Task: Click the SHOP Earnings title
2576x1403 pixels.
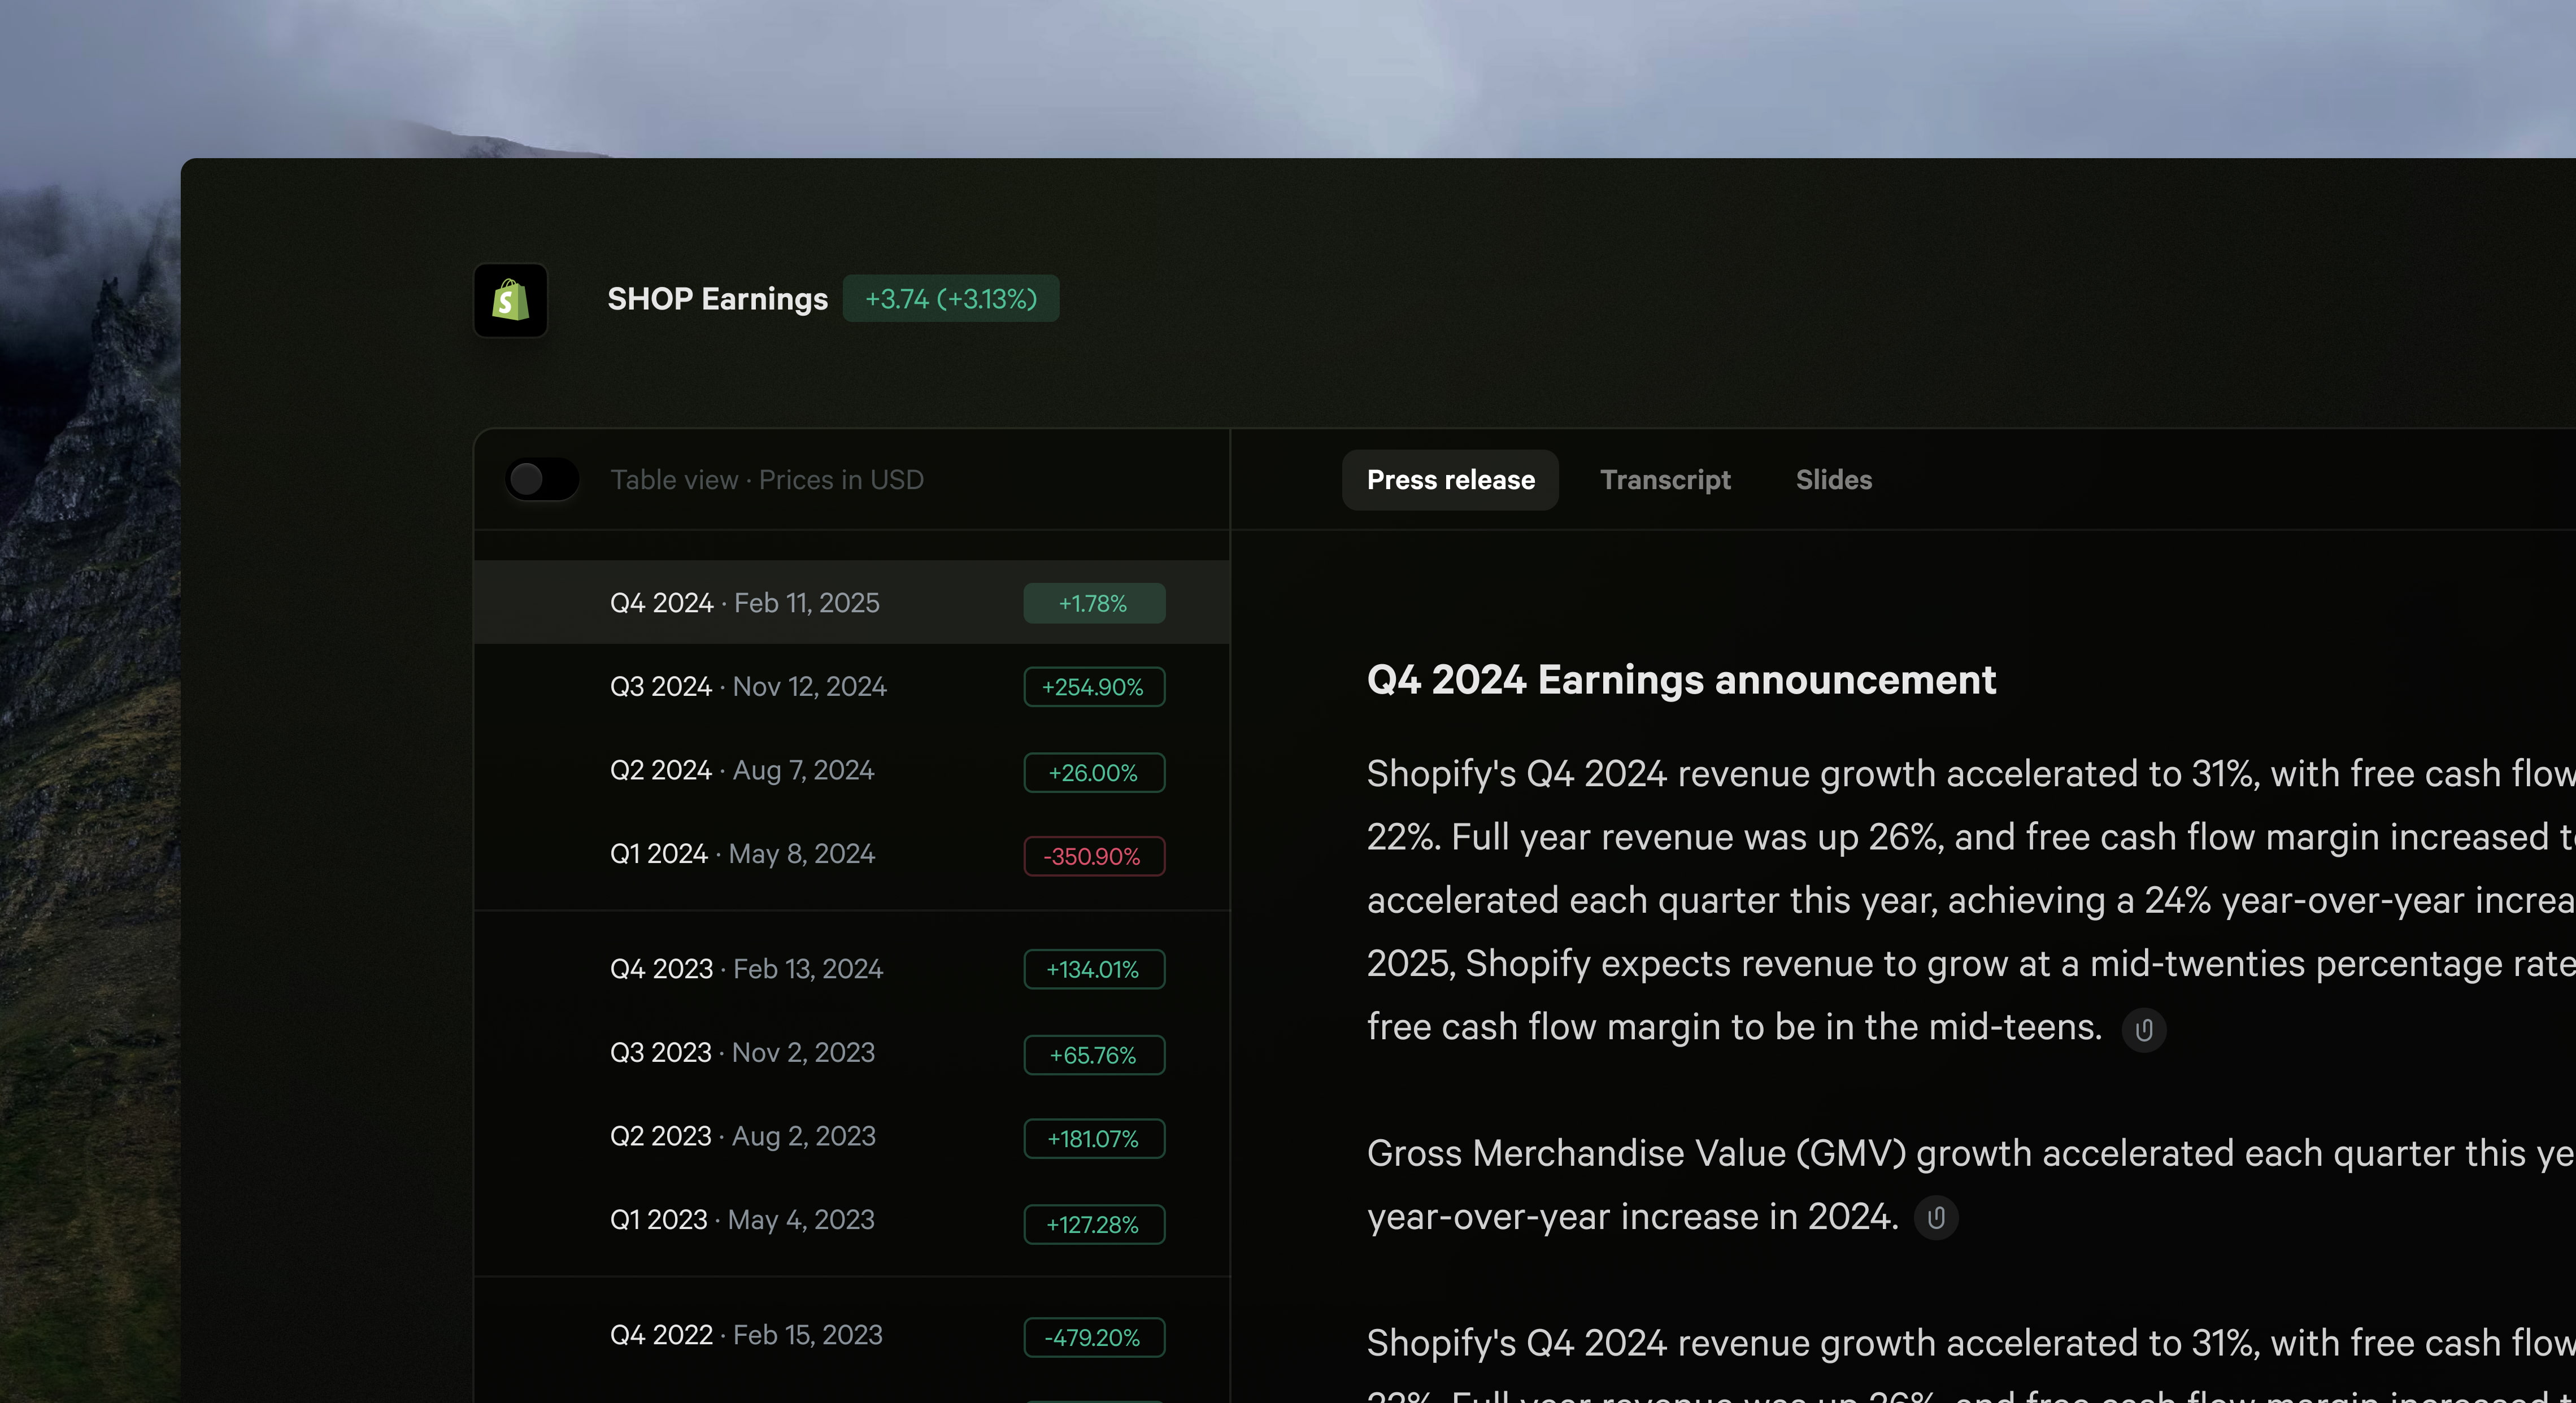Action: tap(717, 298)
